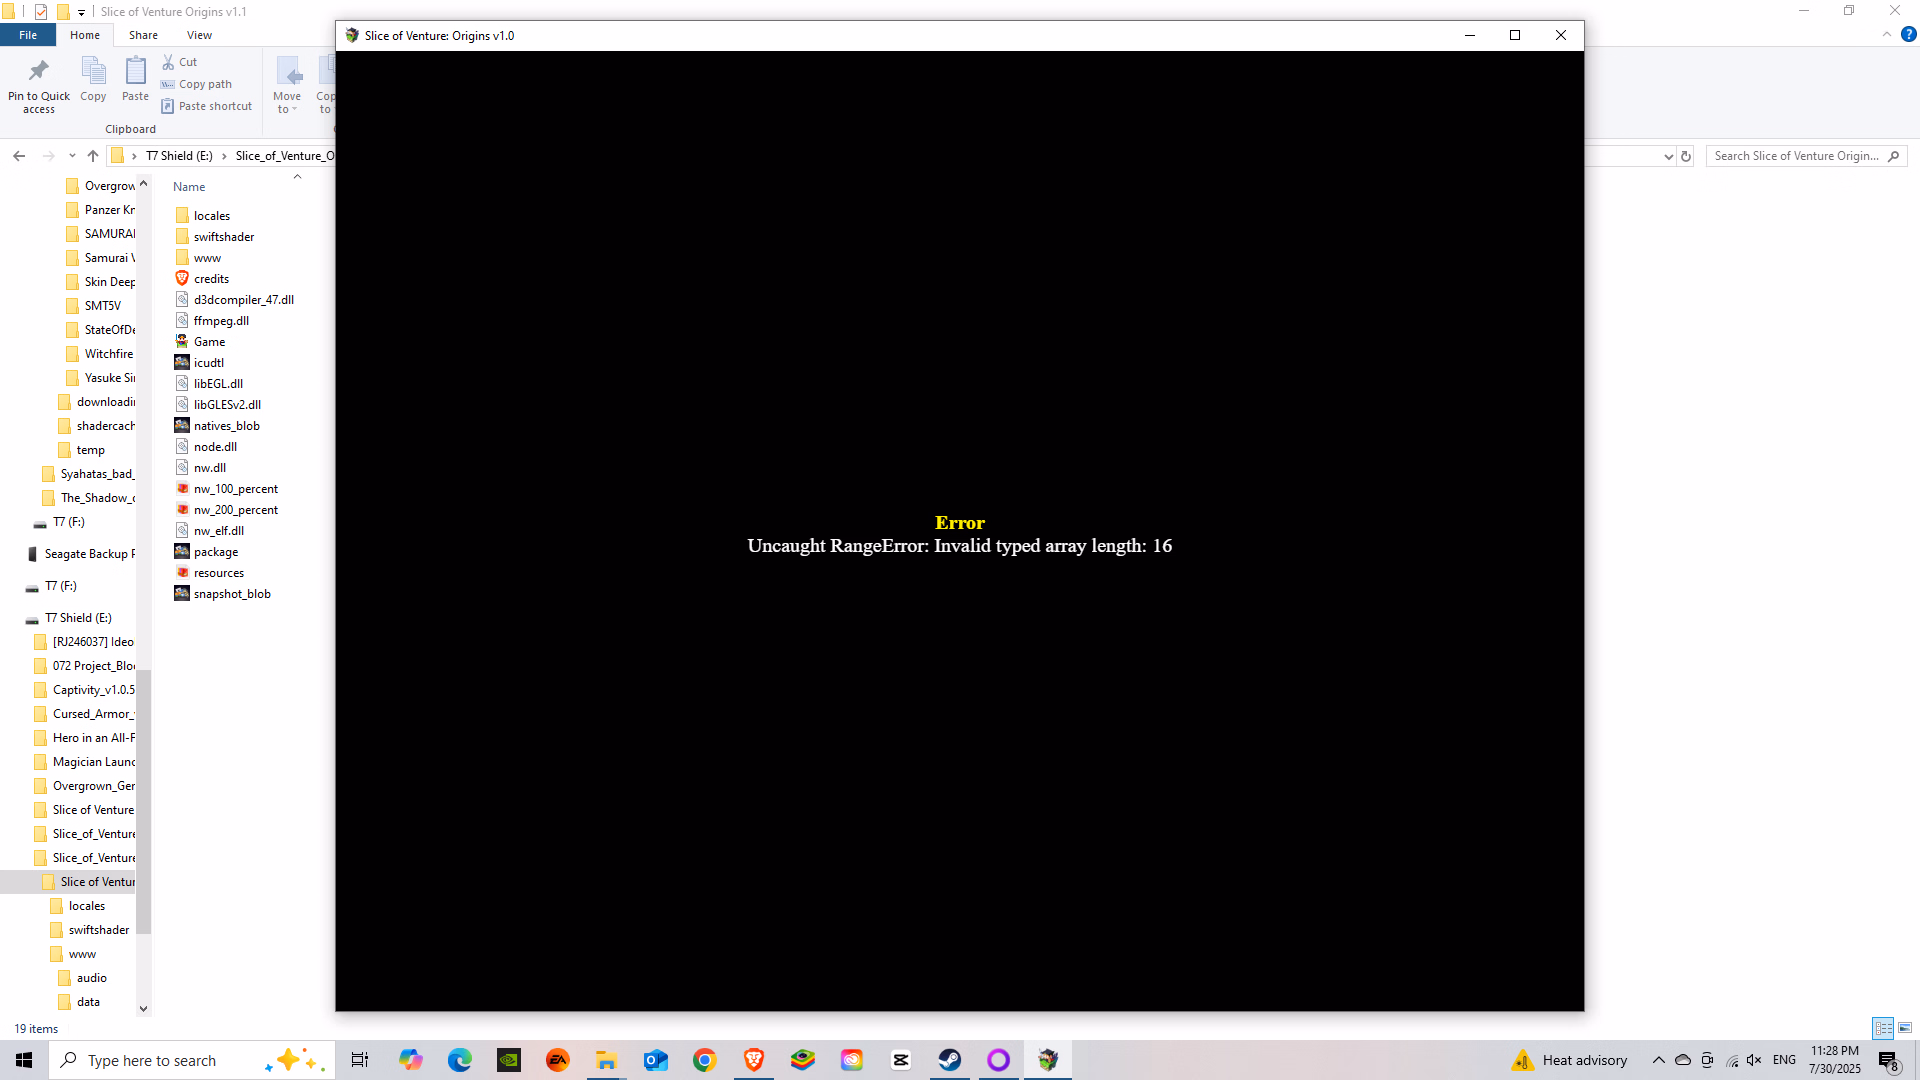Click Copy path button
The width and height of the screenshot is (1920, 1080).
(x=205, y=84)
